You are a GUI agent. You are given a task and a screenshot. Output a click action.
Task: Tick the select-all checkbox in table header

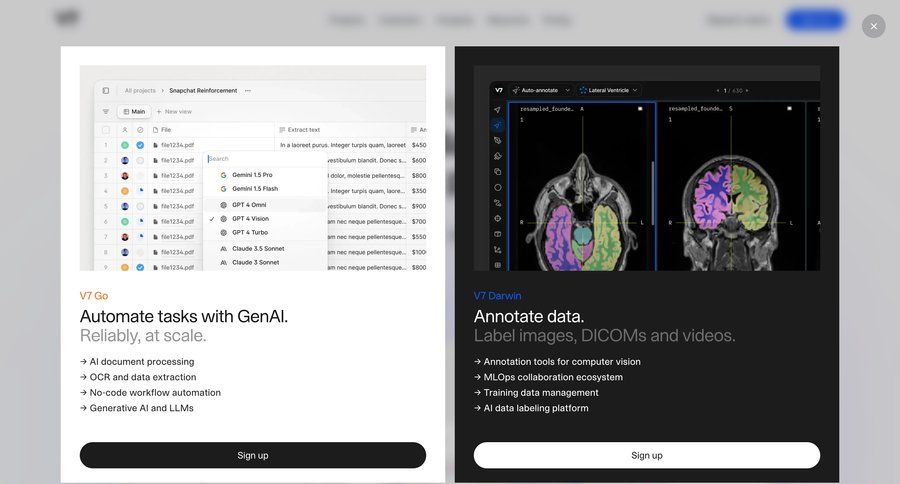(106, 130)
